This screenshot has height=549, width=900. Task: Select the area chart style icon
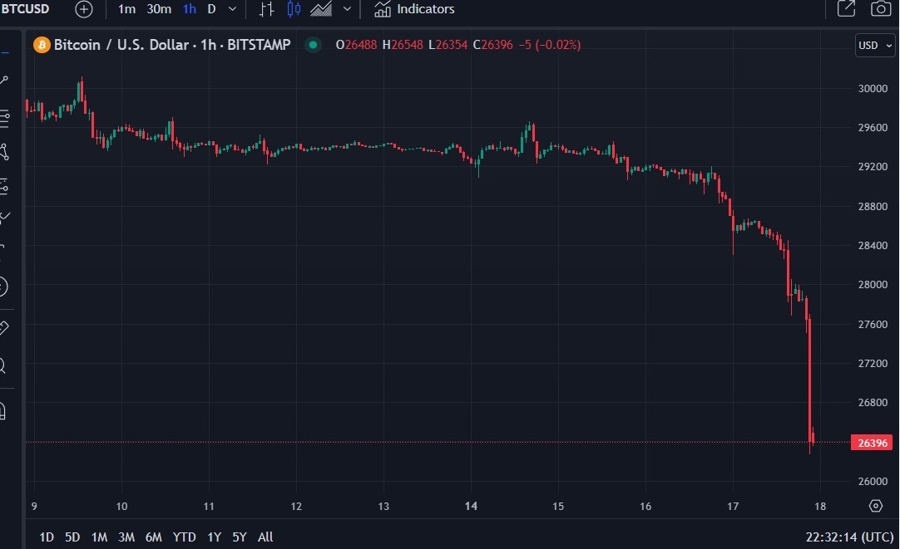point(321,9)
